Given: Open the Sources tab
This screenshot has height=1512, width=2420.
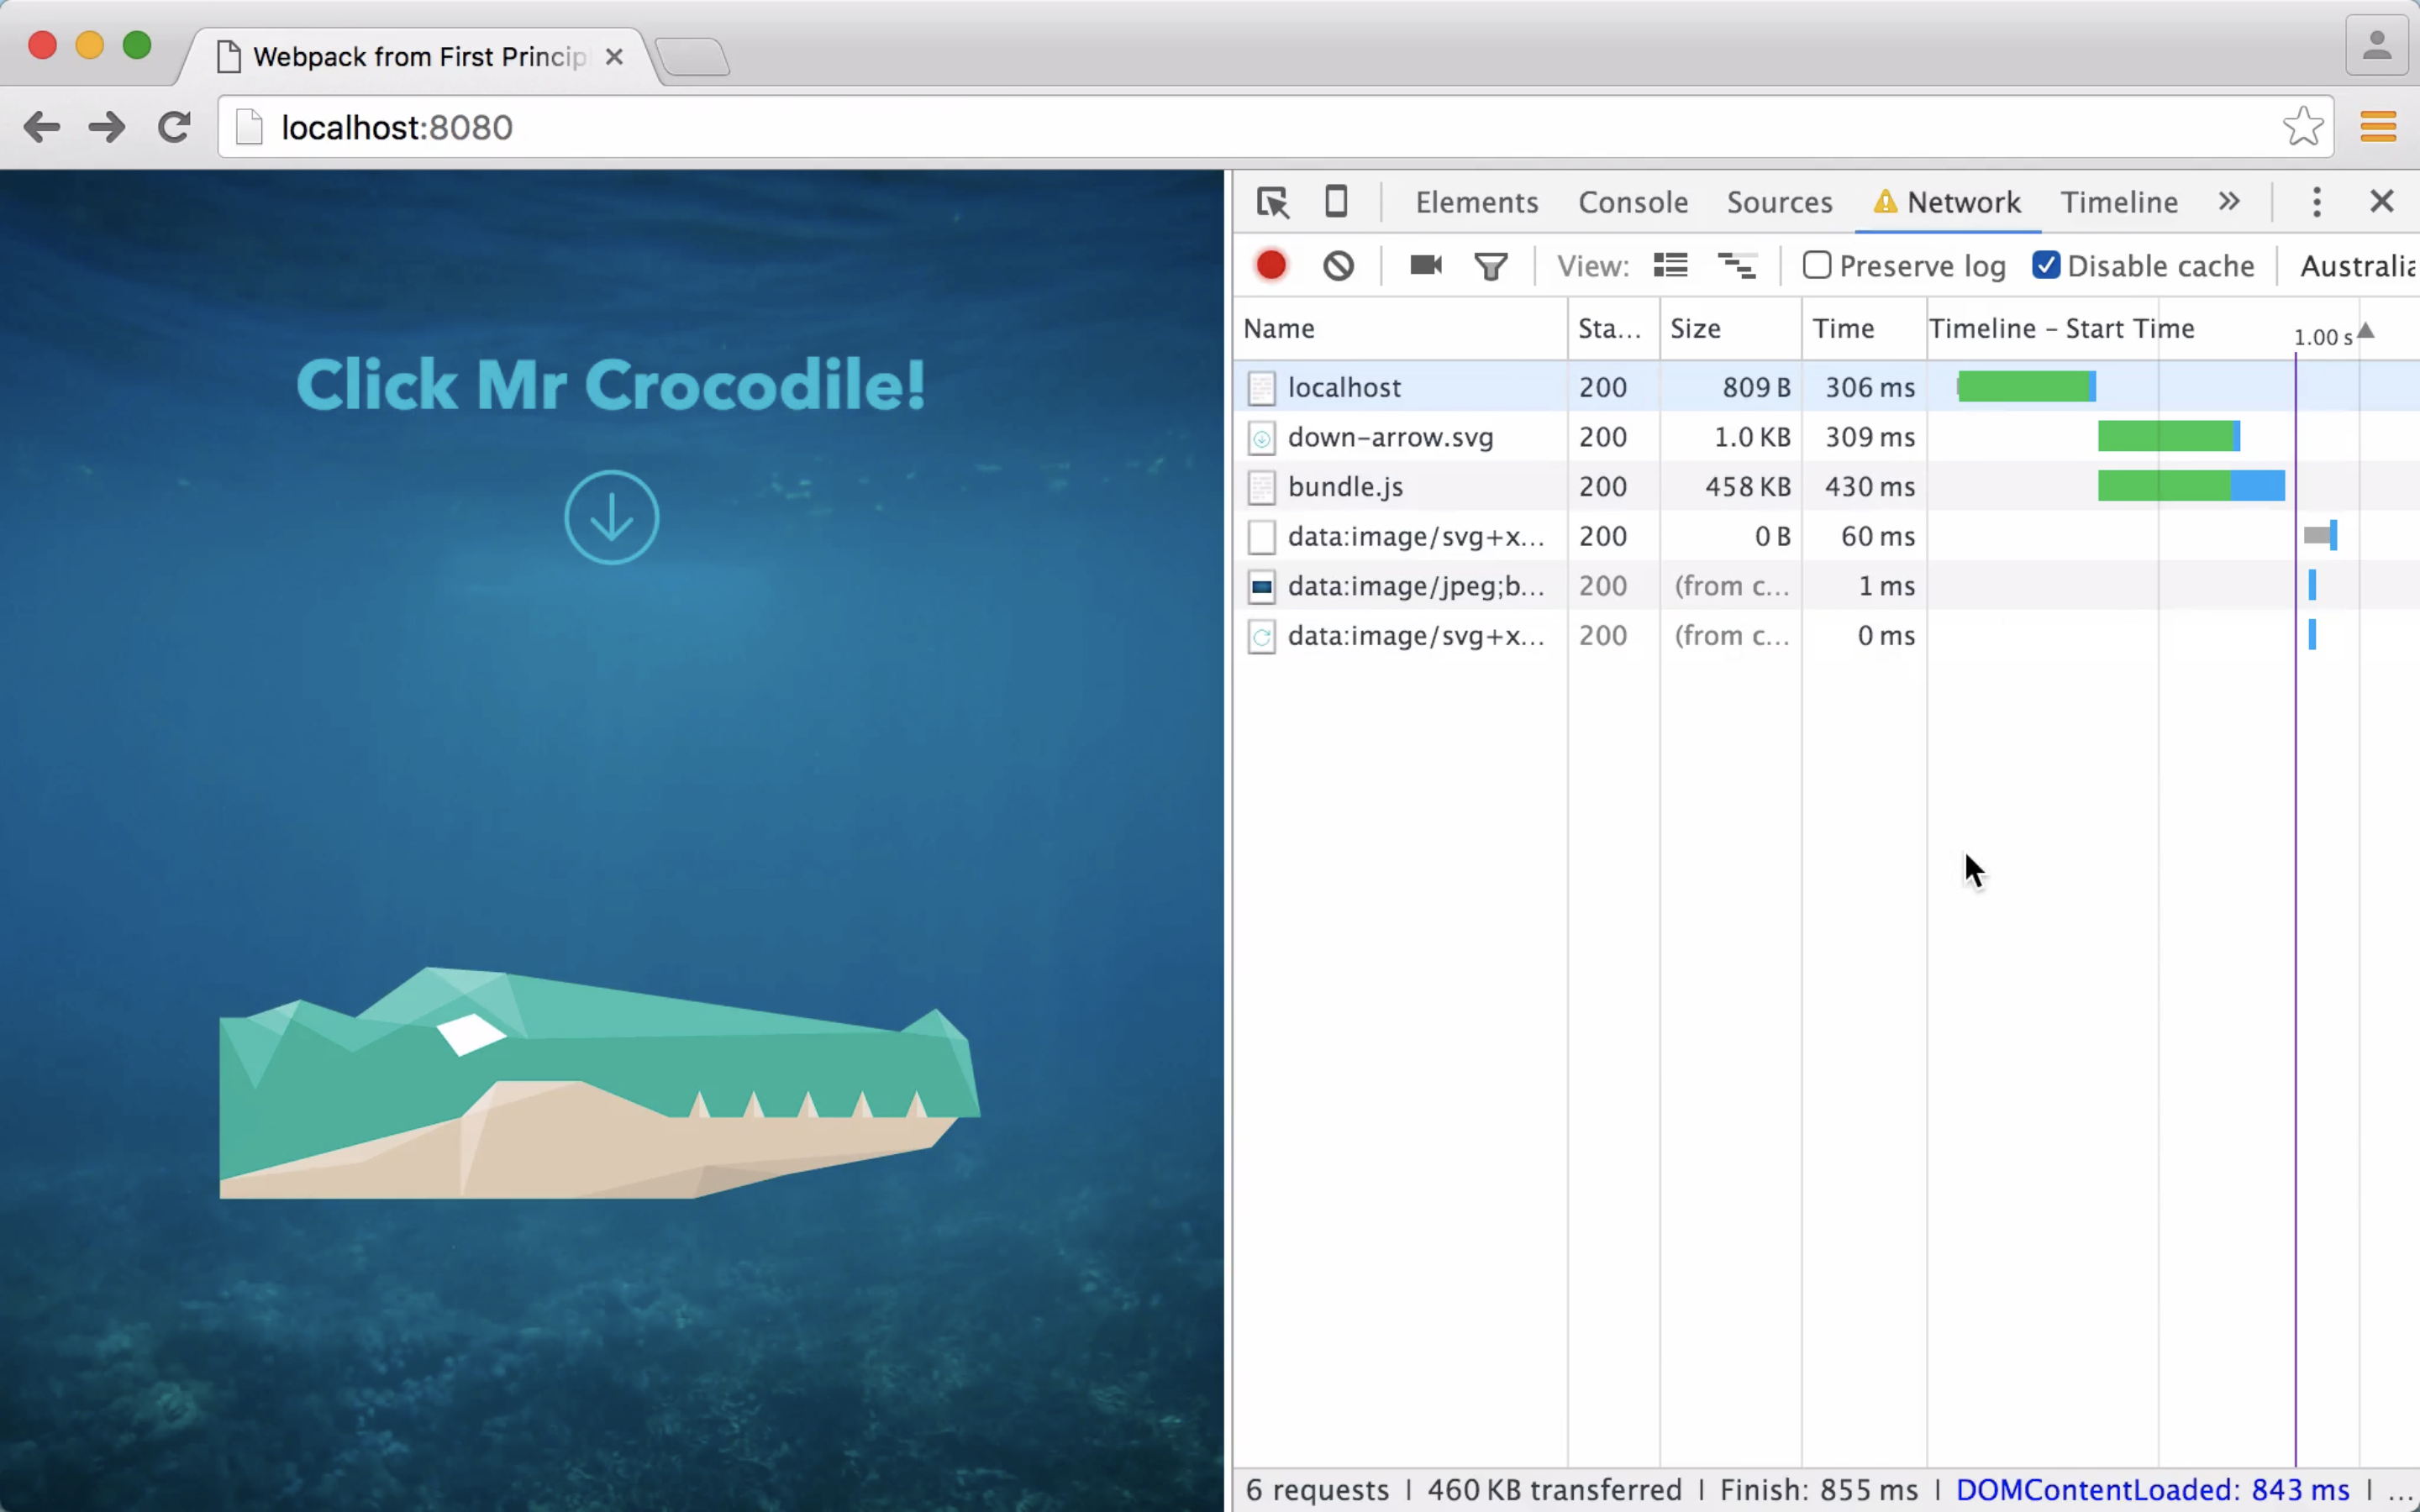Looking at the screenshot, I should [x=1779, y=203].
